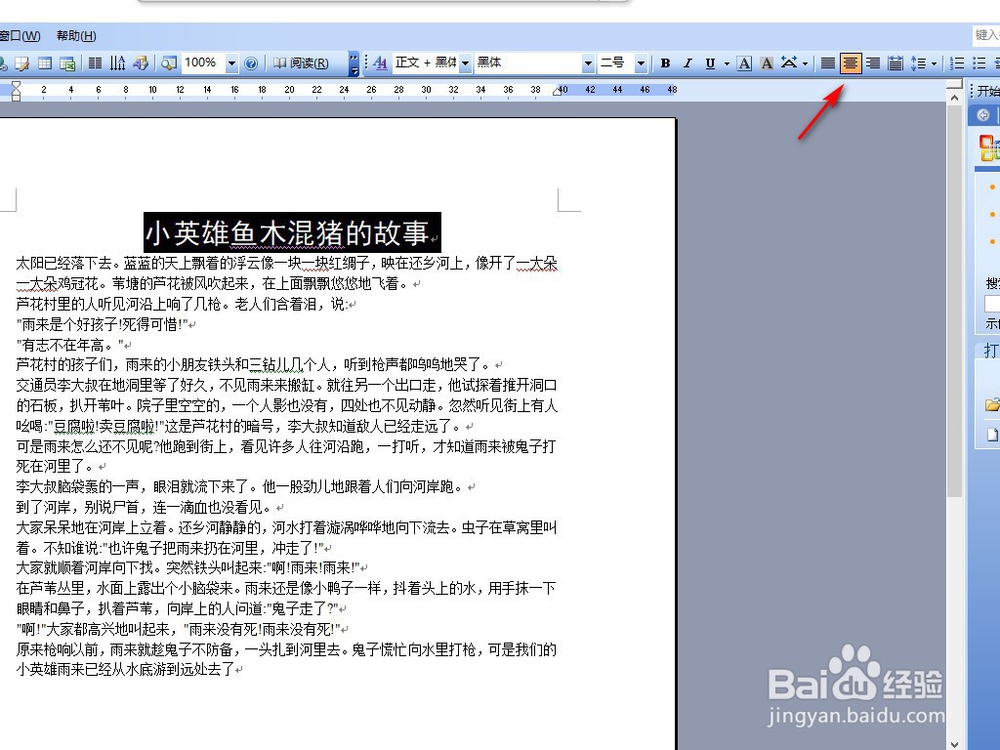Click the Drawing toolbar icon
The height and width of the screenshot is (750, 1000).
140,63
